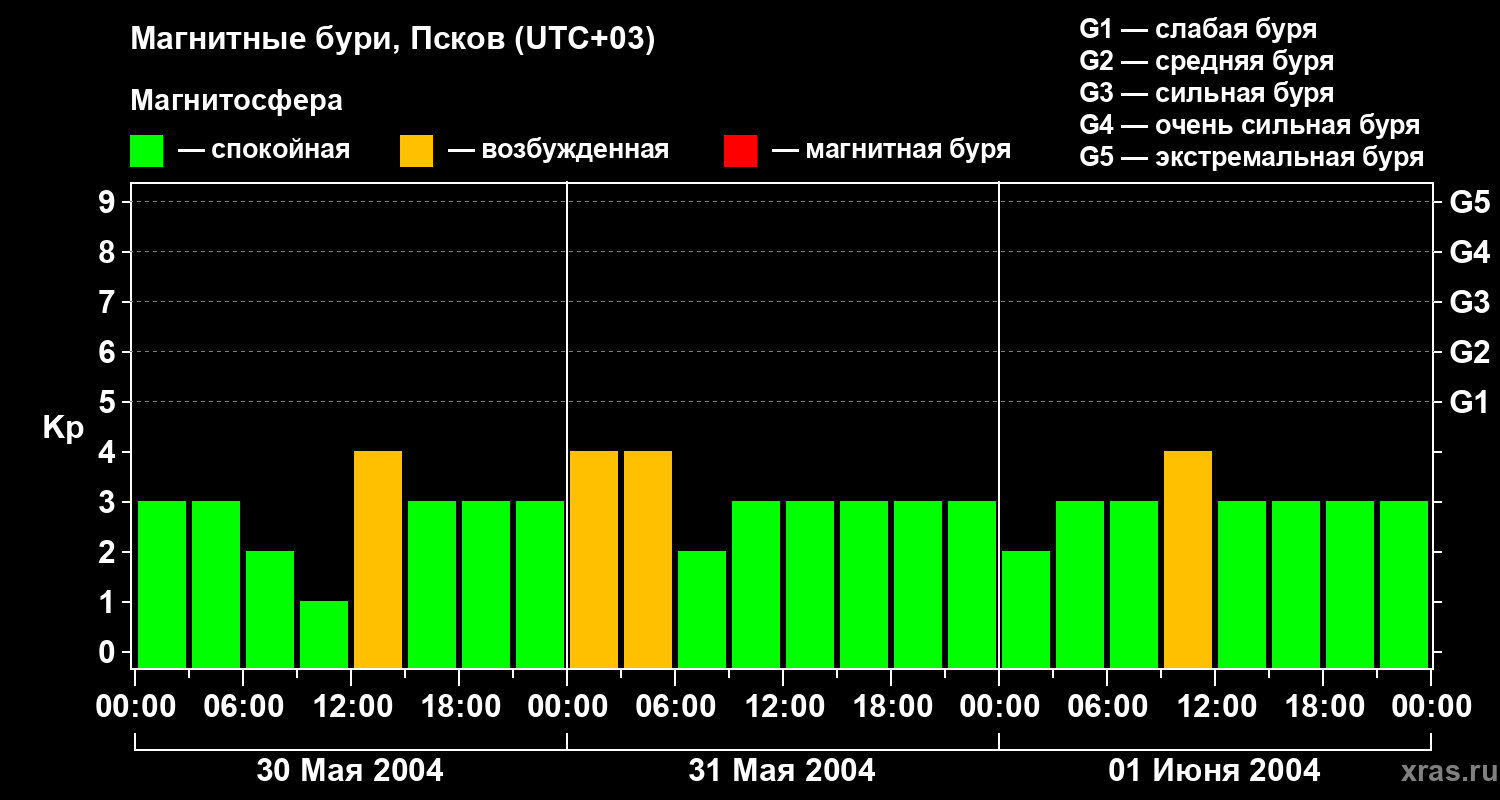
Task: Click the green "спокойная" legend swatch
Action: pyautogui.click(x=146, y=151)
